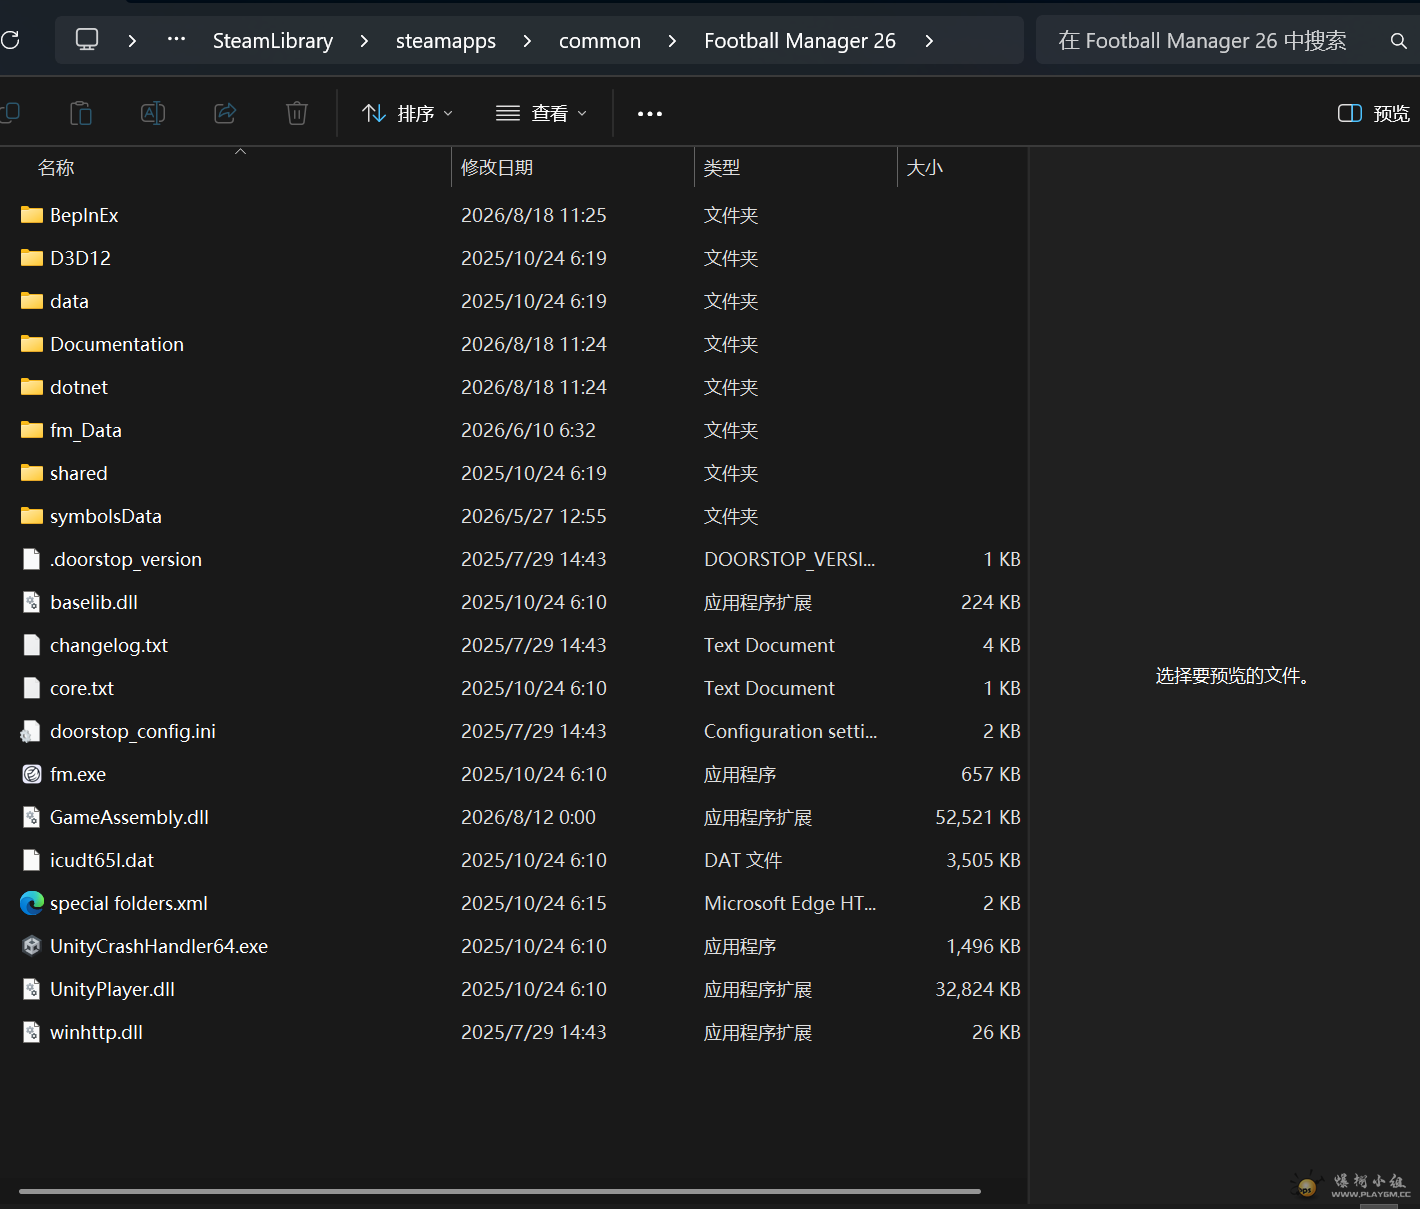Image resolution: width=1420 pixels, height=1209 pixels.
Task: Click the 657 KB size cell
Action: point(991,774)
